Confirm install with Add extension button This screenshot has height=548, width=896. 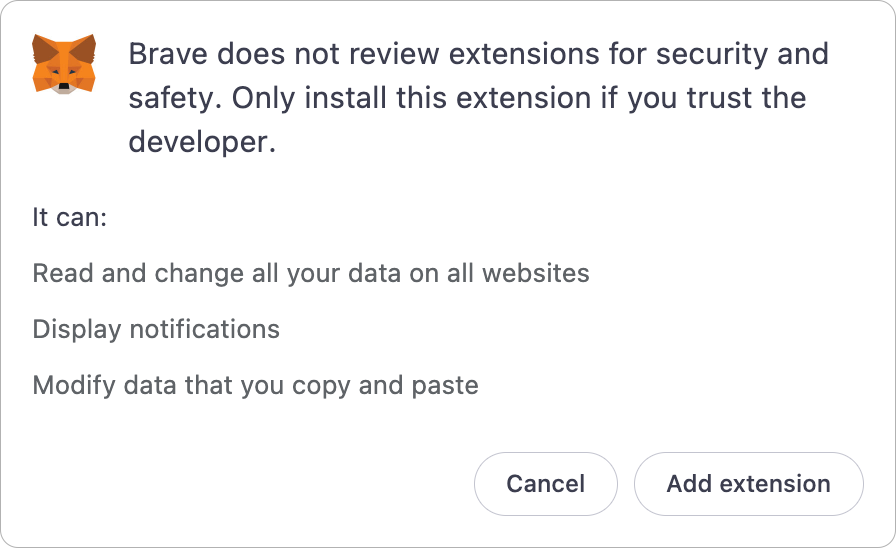coord(749,484)
